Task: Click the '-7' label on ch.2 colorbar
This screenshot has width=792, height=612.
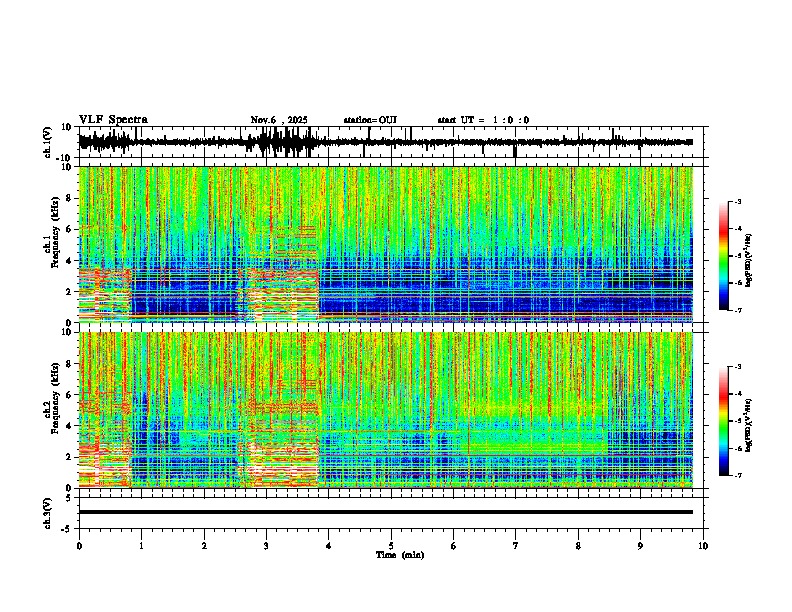Action: coord(738,475)
